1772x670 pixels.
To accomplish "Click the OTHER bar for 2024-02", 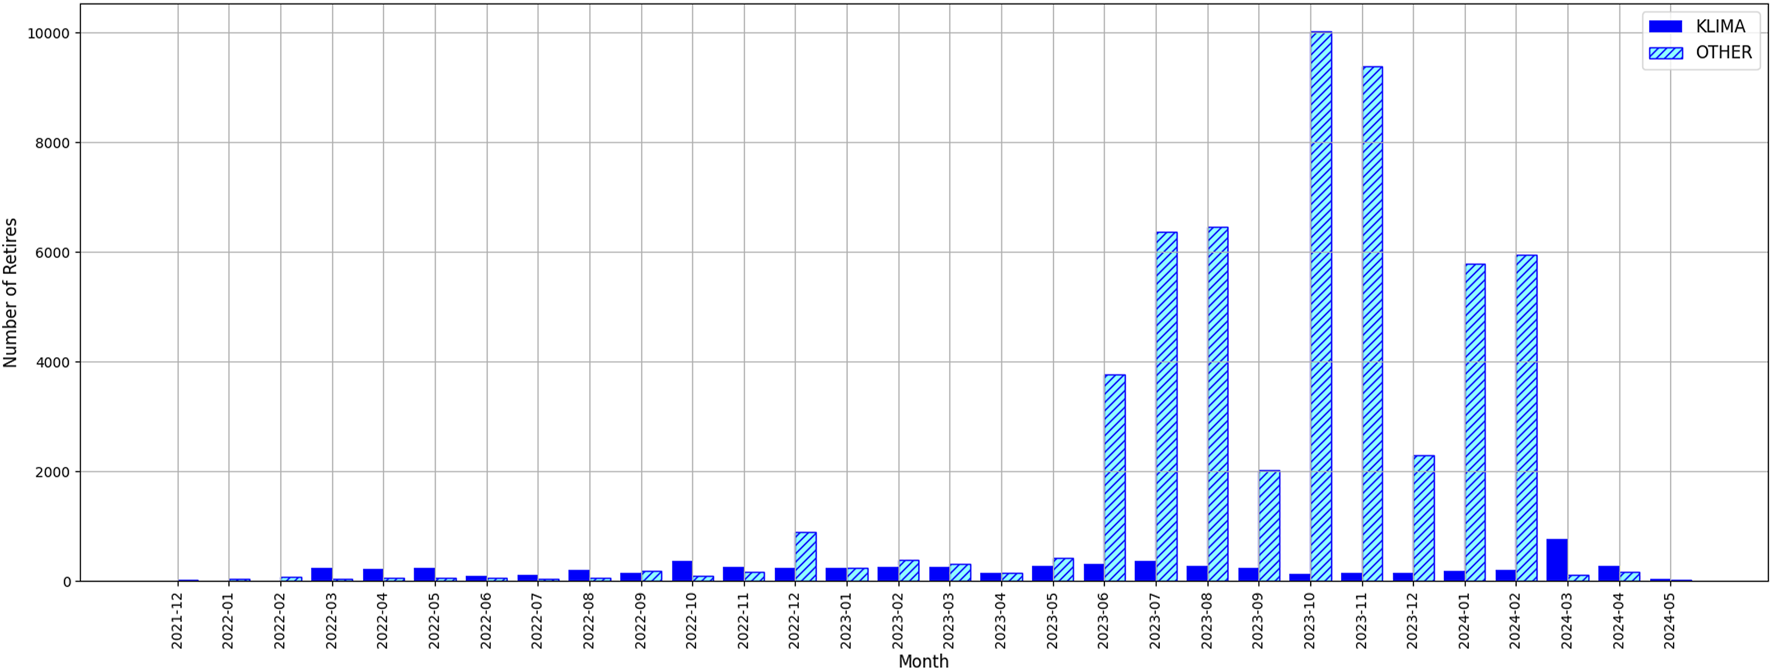I will [x=1527, y=418].
